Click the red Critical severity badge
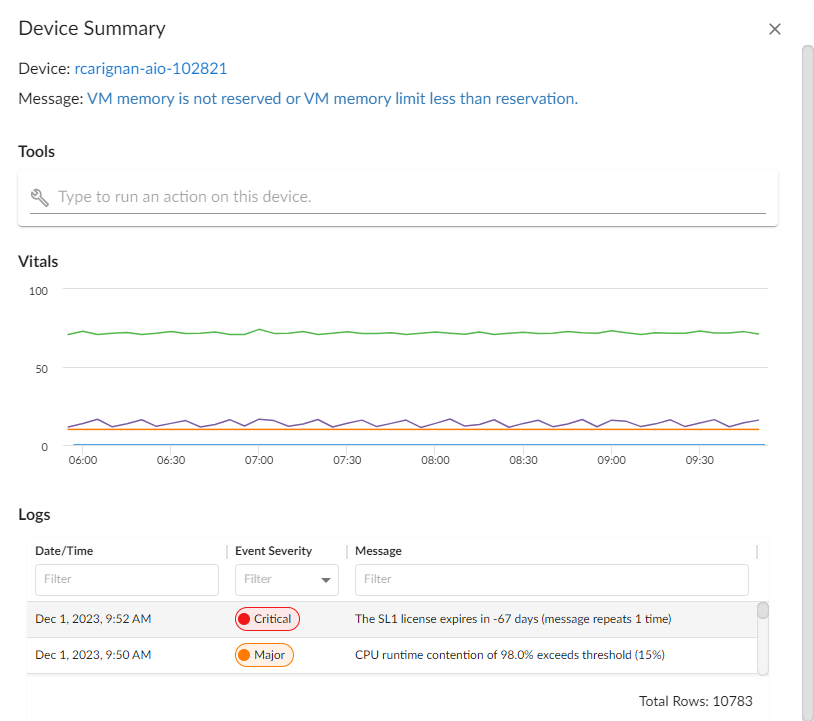Screen dimensions: 814x721 267,619
